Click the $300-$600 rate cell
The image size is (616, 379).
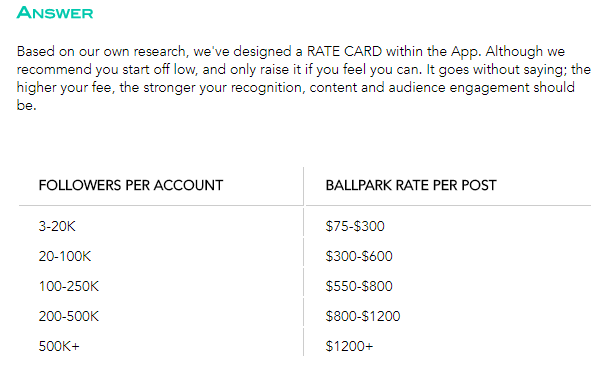click(x=359, y=256)
